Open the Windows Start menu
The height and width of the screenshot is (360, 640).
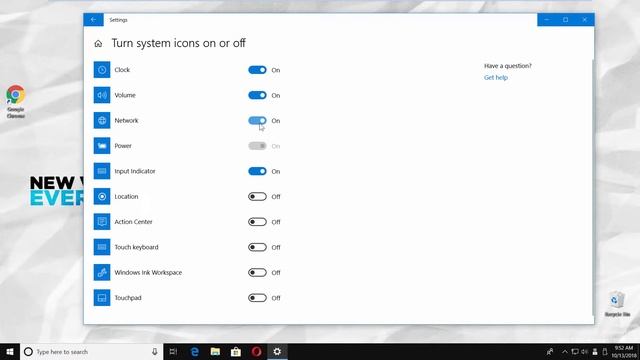click(x=10, y=351)
